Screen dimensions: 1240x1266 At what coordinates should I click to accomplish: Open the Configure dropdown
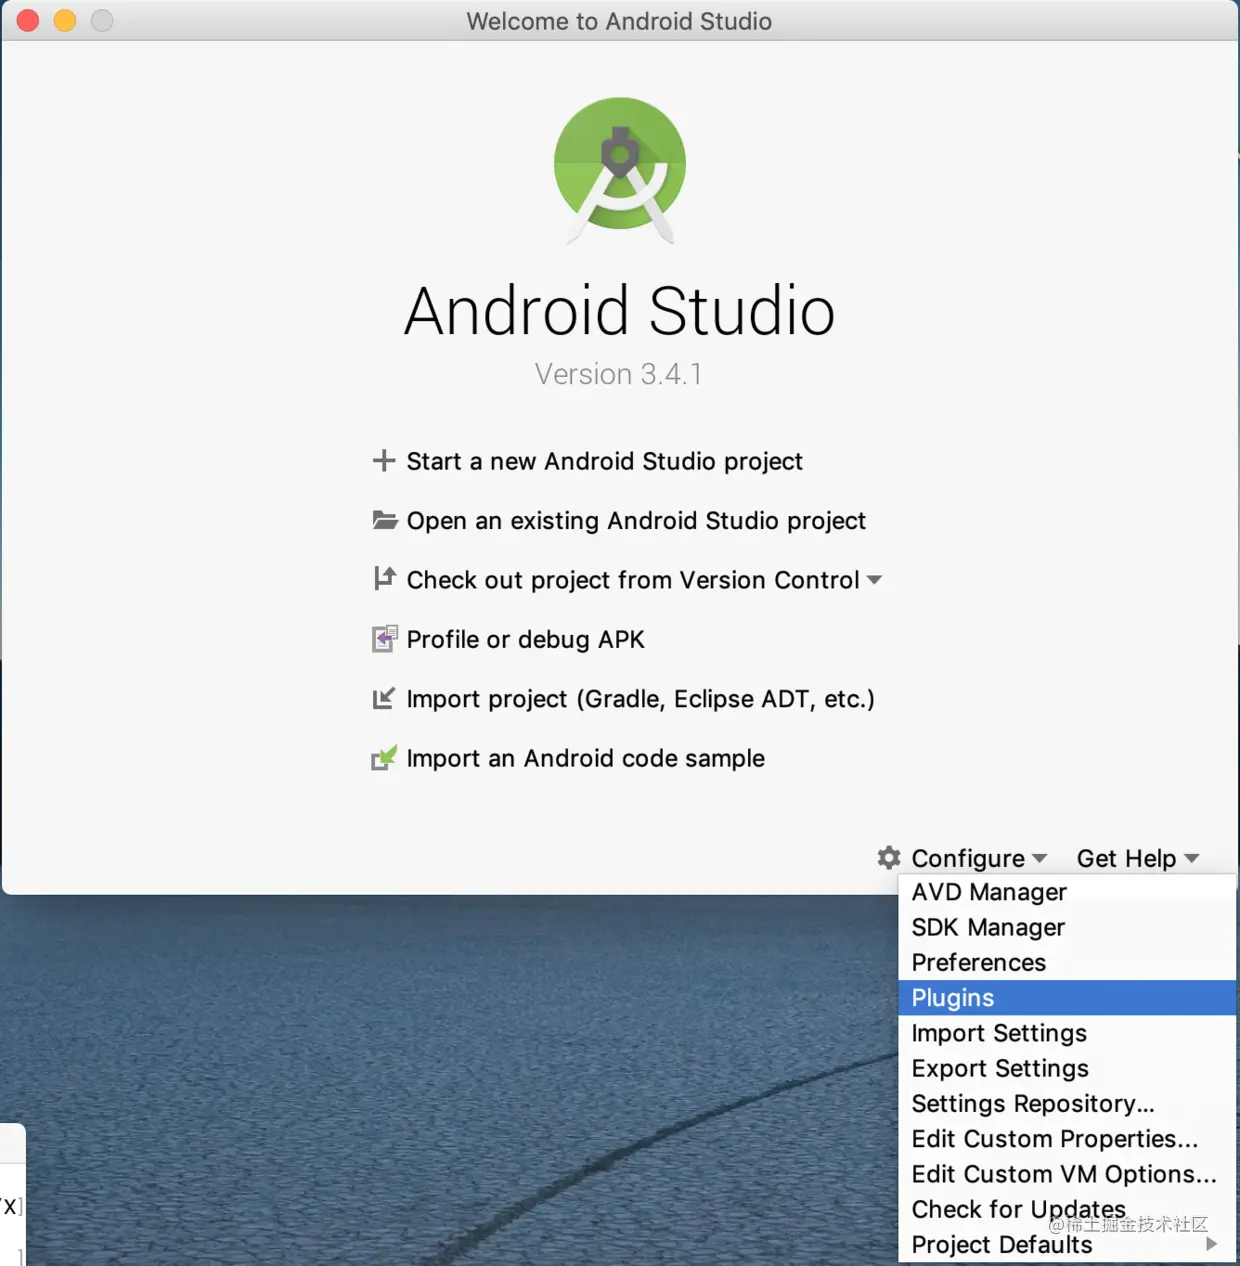coord(967,858)
